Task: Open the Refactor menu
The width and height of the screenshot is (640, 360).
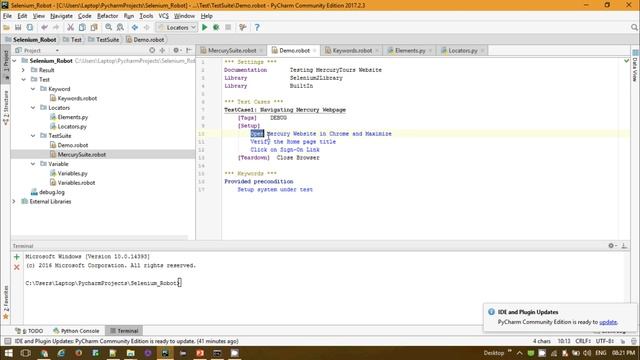Action: pyautogui.click(x=107, y=16)
